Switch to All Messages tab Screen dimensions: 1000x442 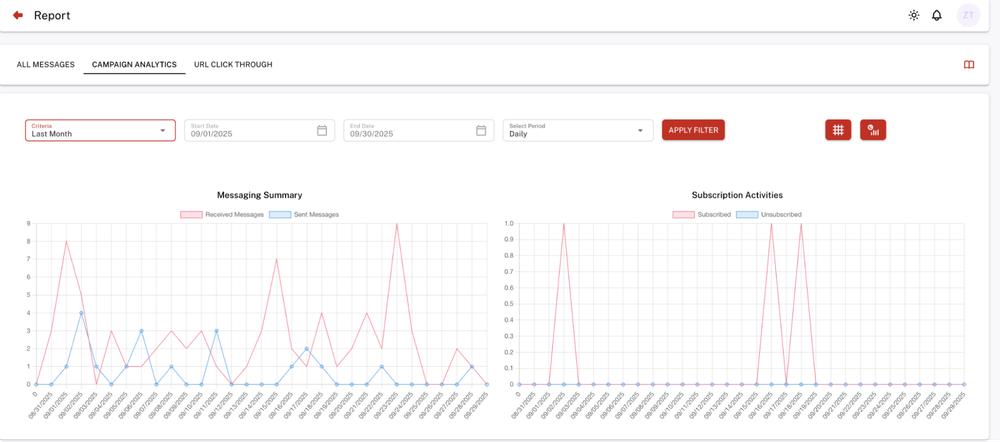point(46,65)
